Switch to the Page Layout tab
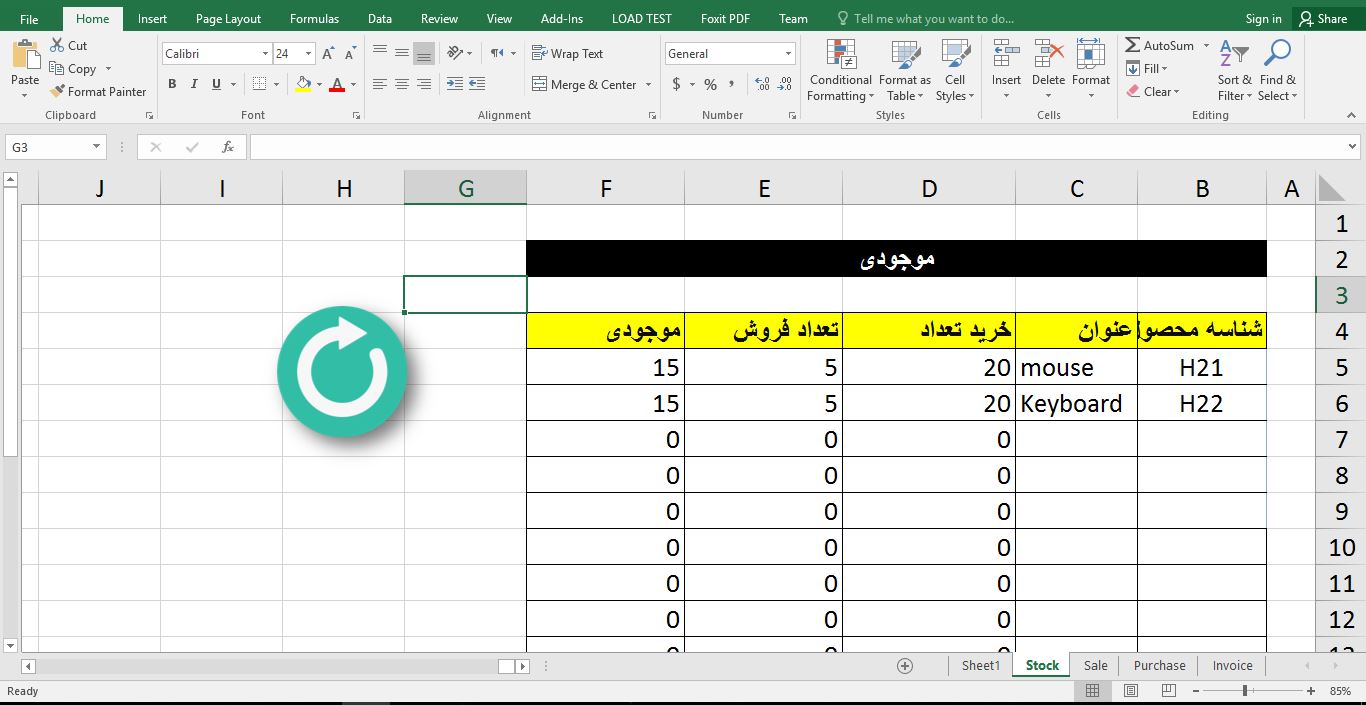The image size is (1366, 705). pos(228,19)
